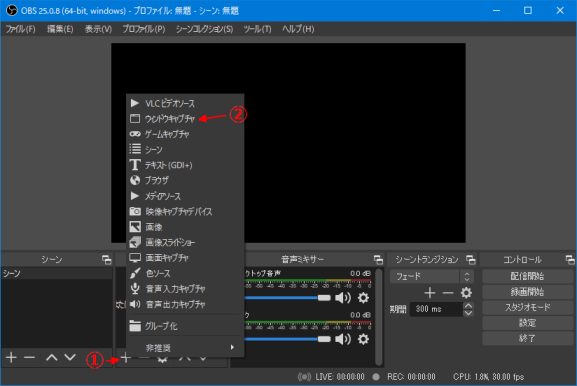Choose 音声入力キャプチャ source

pyautogui.click(x=185, y=289)
